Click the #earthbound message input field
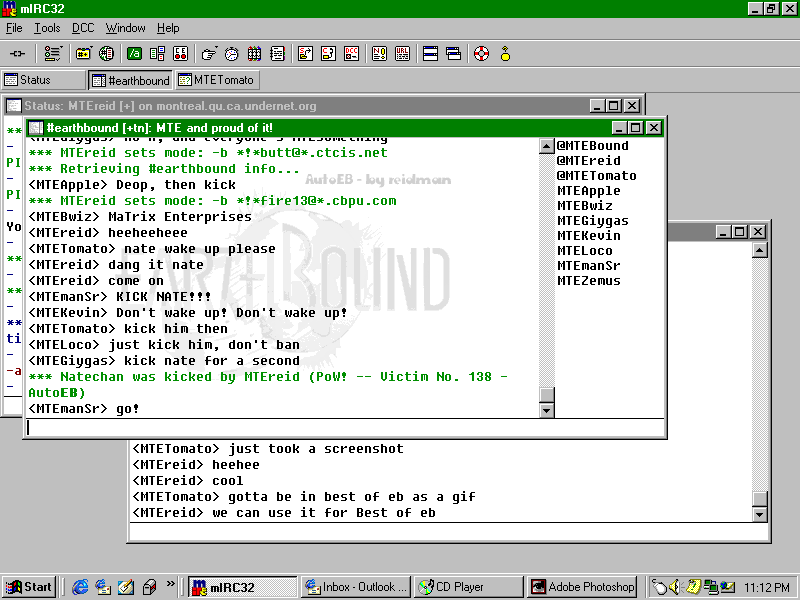This screenshot has width=800, height=600. [345, 428]
